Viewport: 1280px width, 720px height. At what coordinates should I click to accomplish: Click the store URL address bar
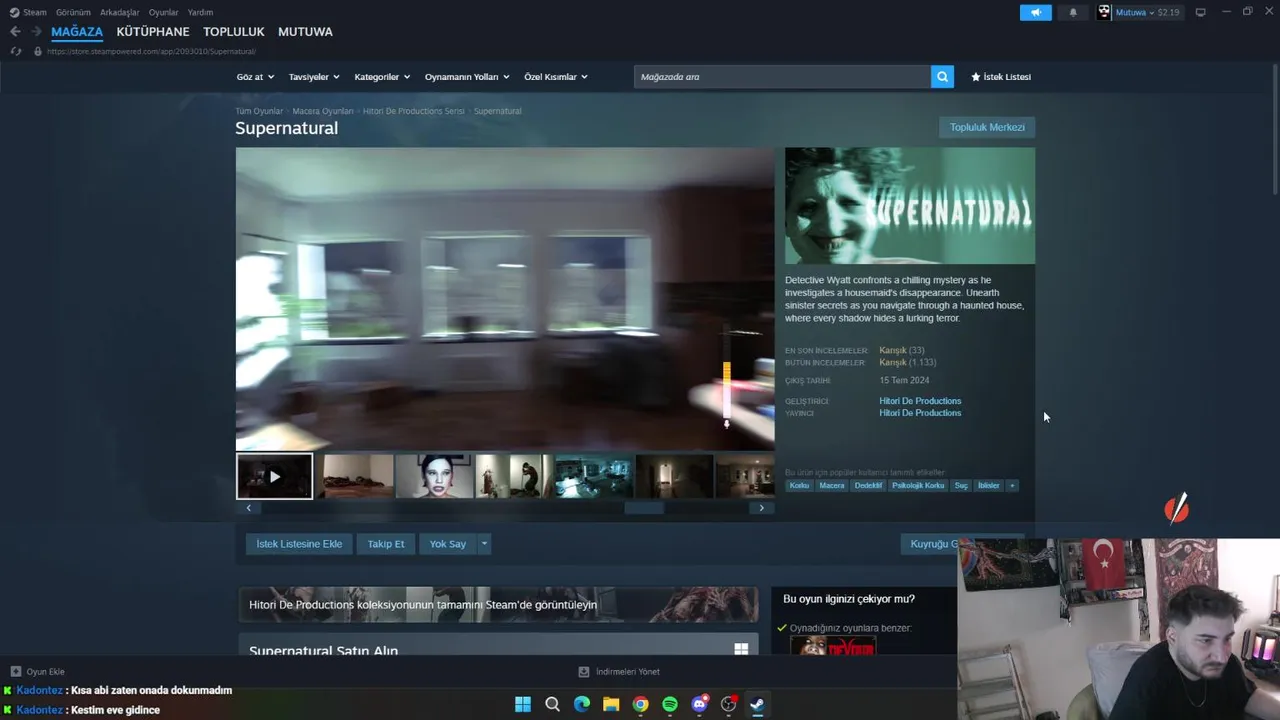(151, 51)
